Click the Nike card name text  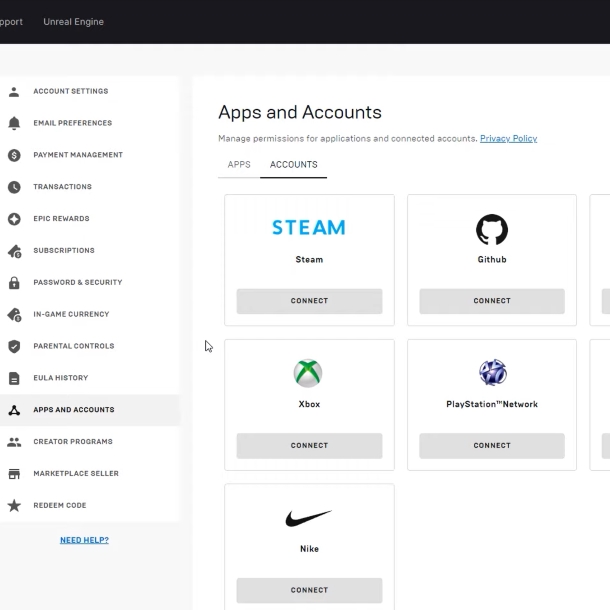[x=309, y=549]
